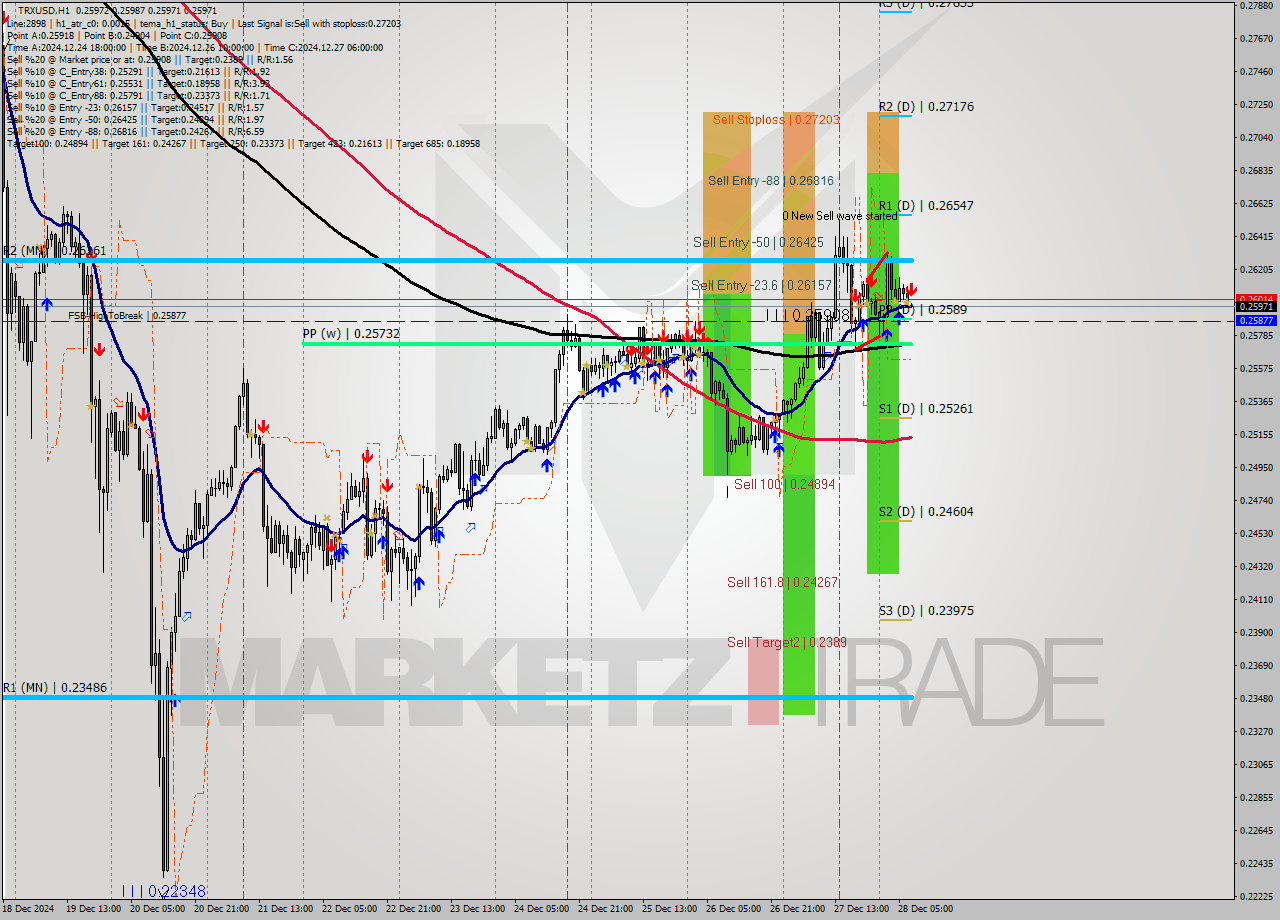Click the 'PP (w) | 0.25732' weekly pivot label
Screen dimensions: 1280x920
point(351,333)
